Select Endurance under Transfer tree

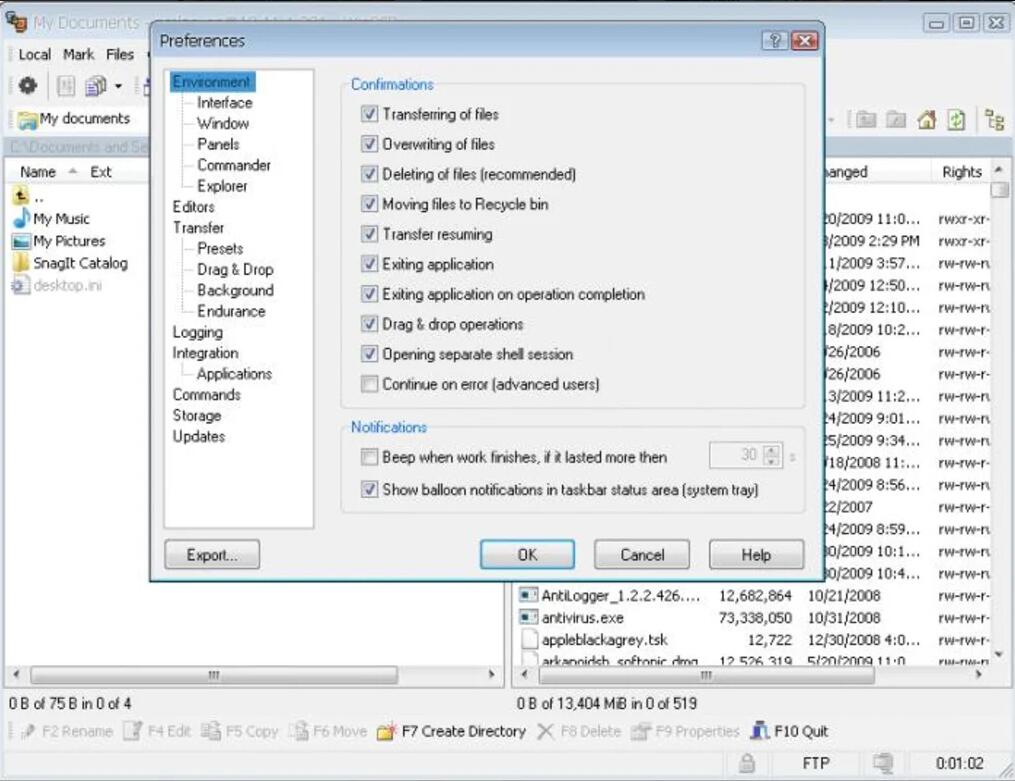[x=232, y=311]
